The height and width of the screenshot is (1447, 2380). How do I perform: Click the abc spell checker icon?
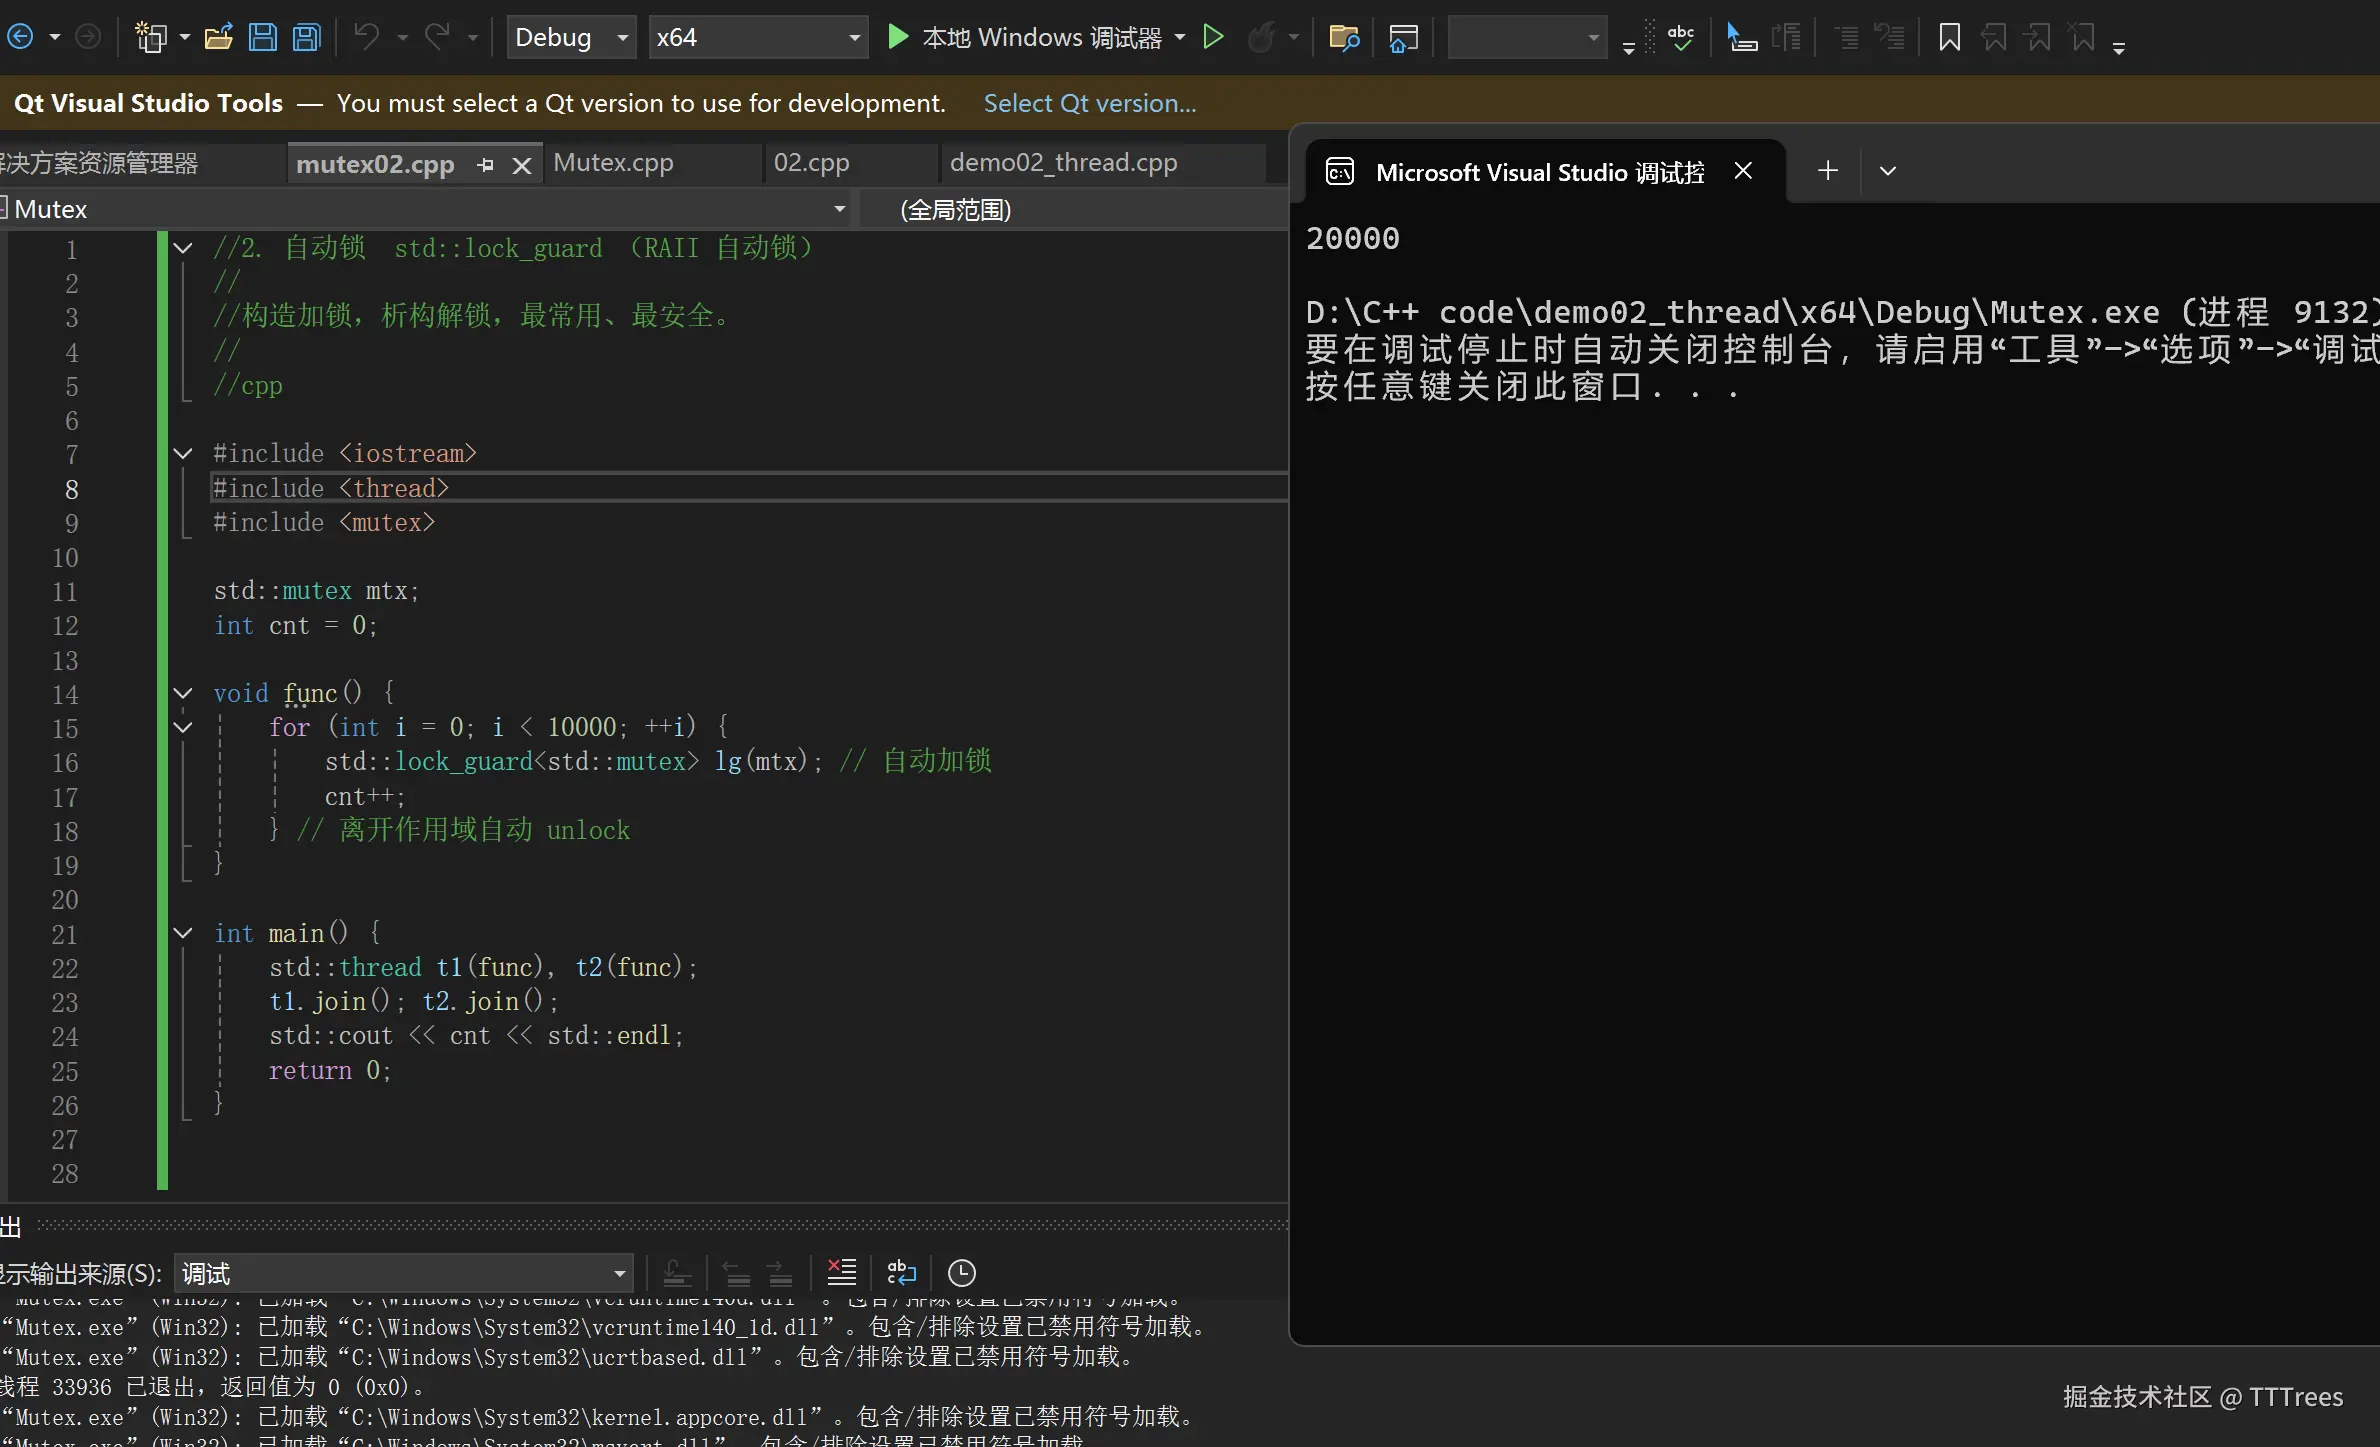[x=1681, y=37]
